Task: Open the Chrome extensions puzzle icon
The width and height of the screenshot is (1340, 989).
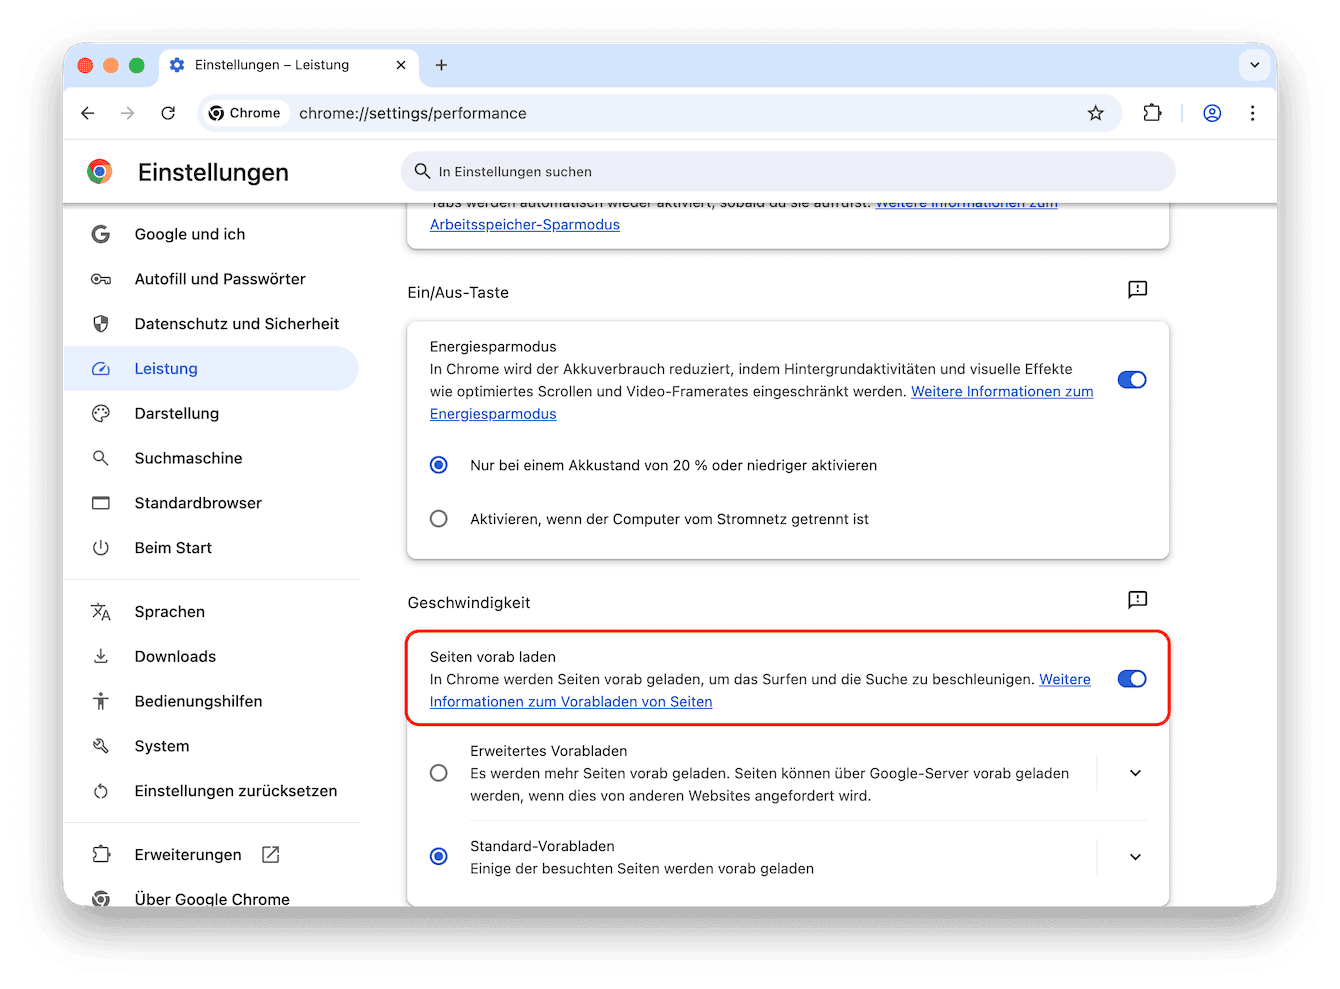Action: (x=1152, y=113)
